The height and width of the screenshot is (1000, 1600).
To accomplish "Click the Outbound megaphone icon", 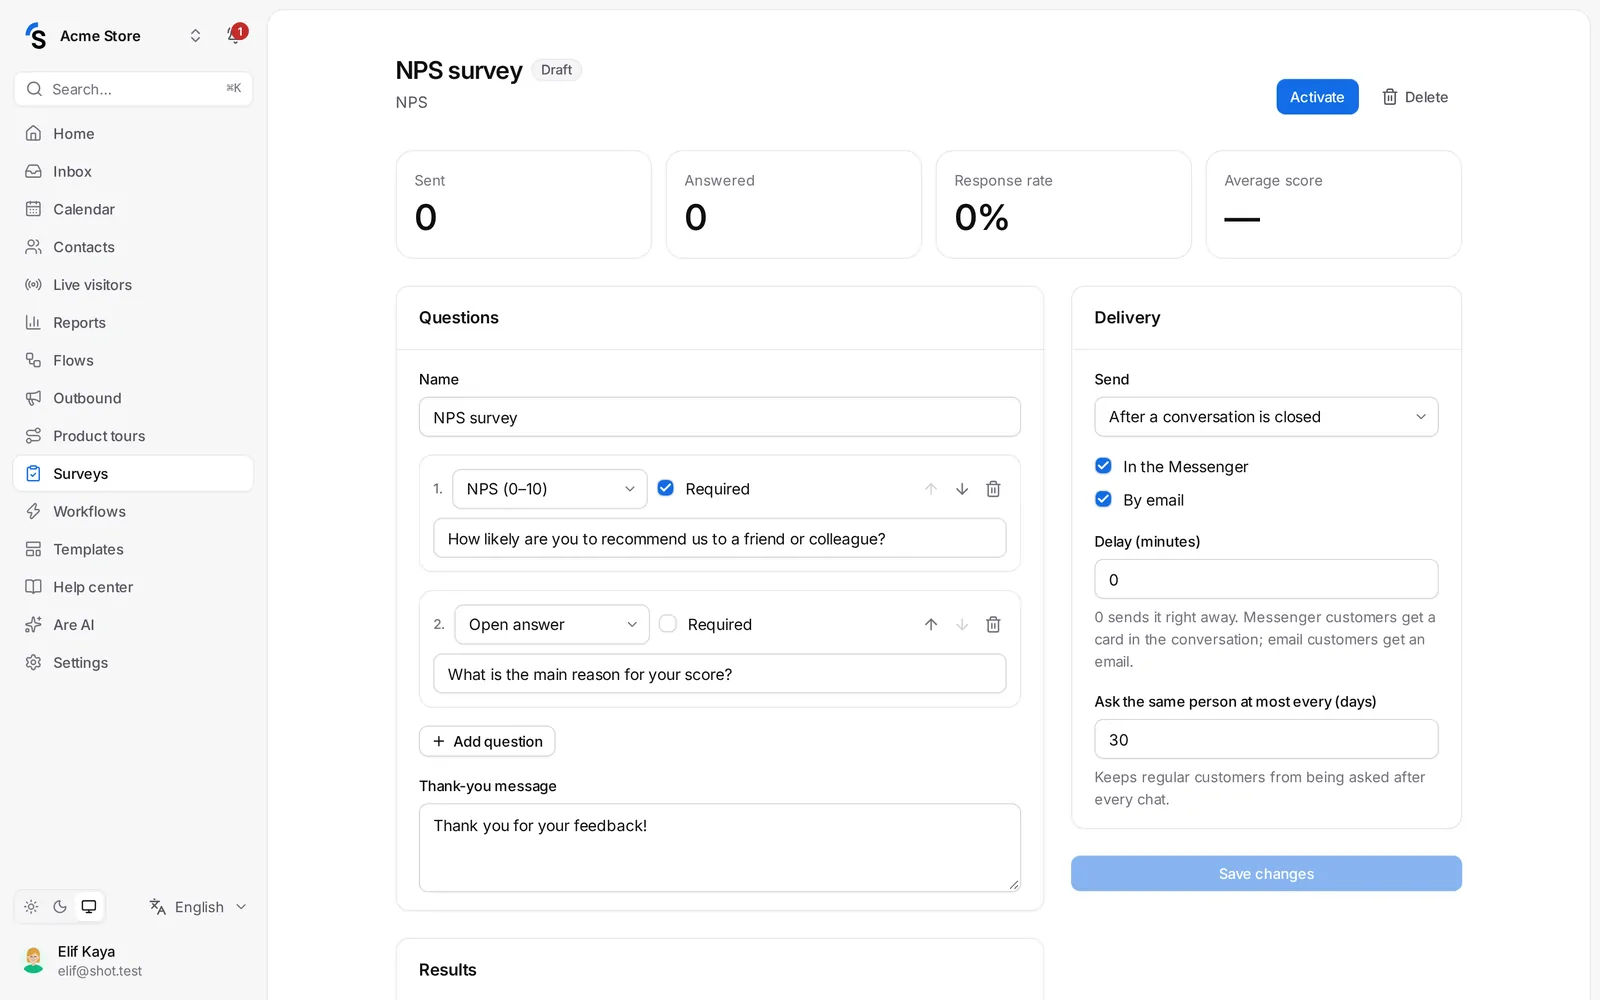I will [x=33, y=398].
